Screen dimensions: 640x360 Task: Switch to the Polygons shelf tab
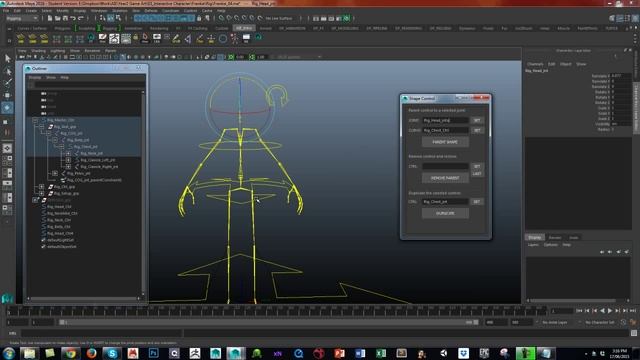click(x=62, y=29)
